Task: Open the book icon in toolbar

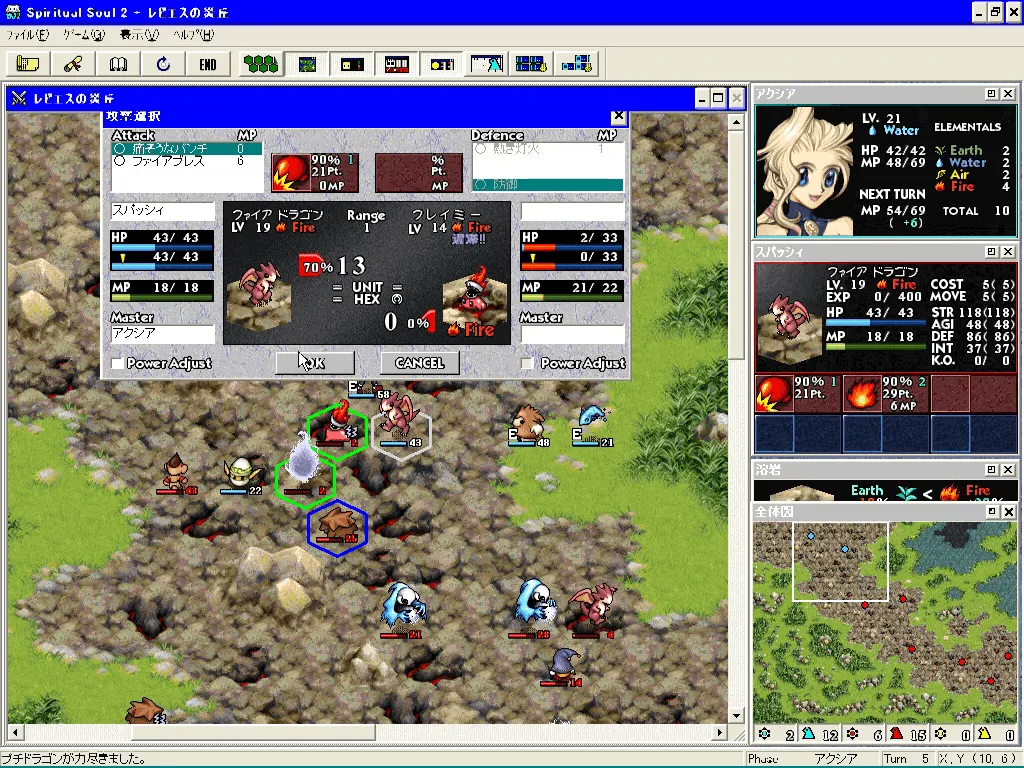Action: click(x=118, y=64)
